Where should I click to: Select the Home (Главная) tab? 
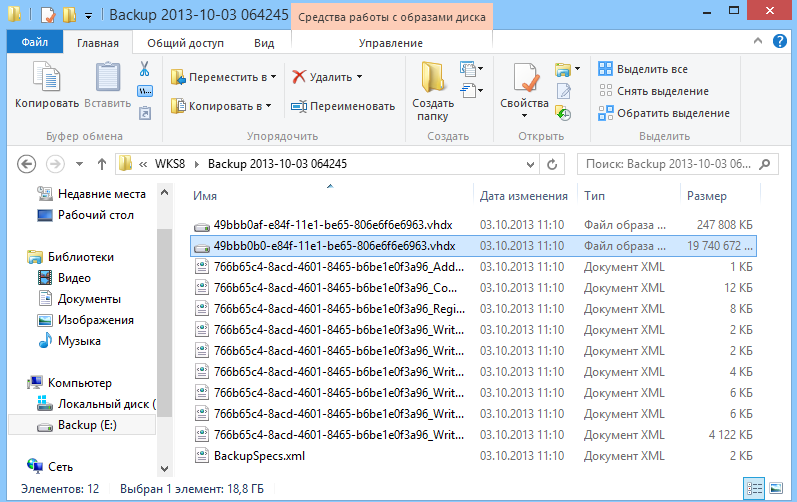point(98,43)
